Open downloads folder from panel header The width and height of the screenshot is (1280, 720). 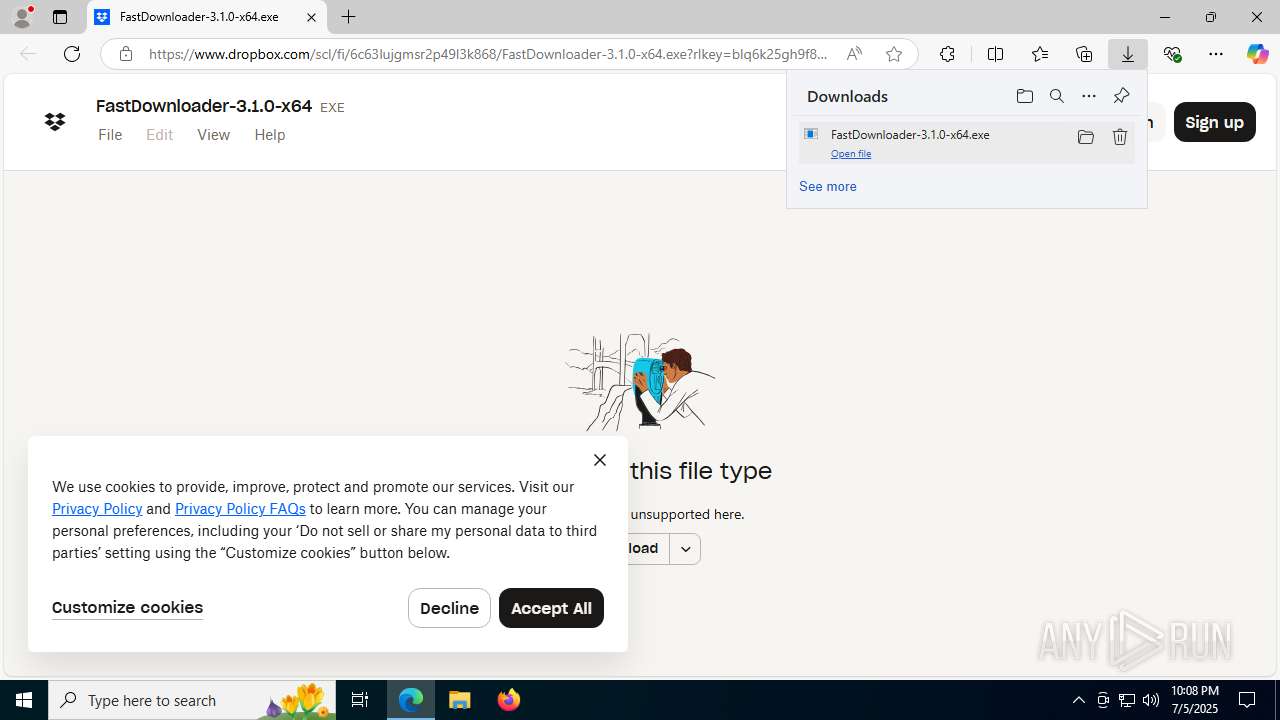click(1024, 96)
